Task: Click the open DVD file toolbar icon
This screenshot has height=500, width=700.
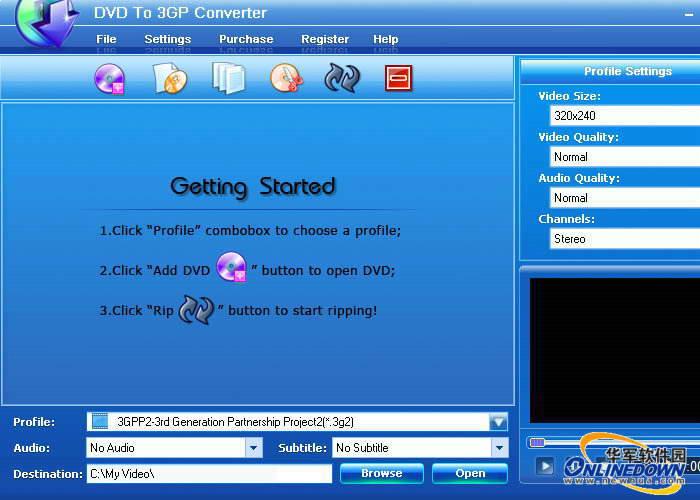Action: tap(170, 79)
